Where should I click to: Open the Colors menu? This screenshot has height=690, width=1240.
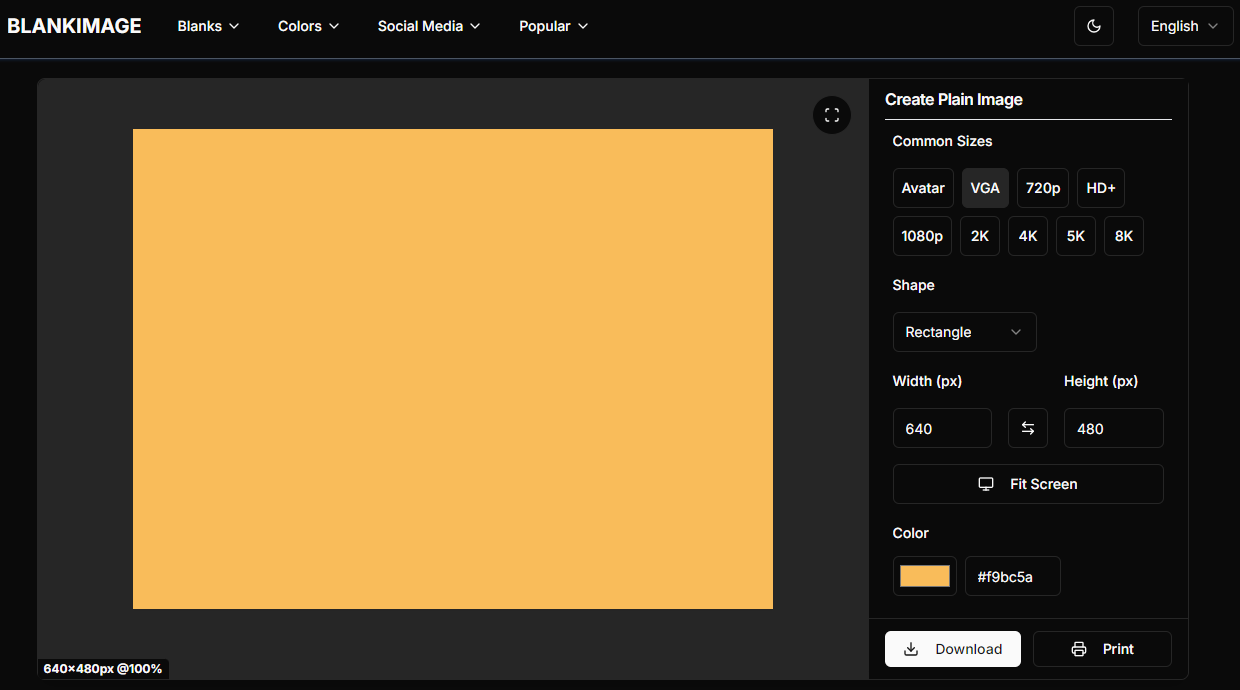(x=309, y=26)
